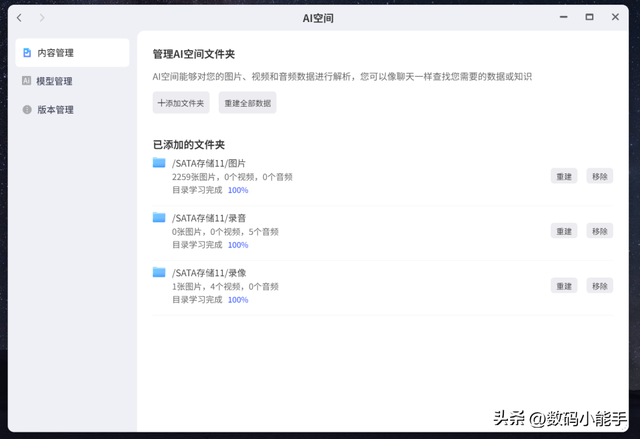640x439 pixels.
Task: Click the 图片 folder icon
Action: pyautogui.click(x=159, y=163)
